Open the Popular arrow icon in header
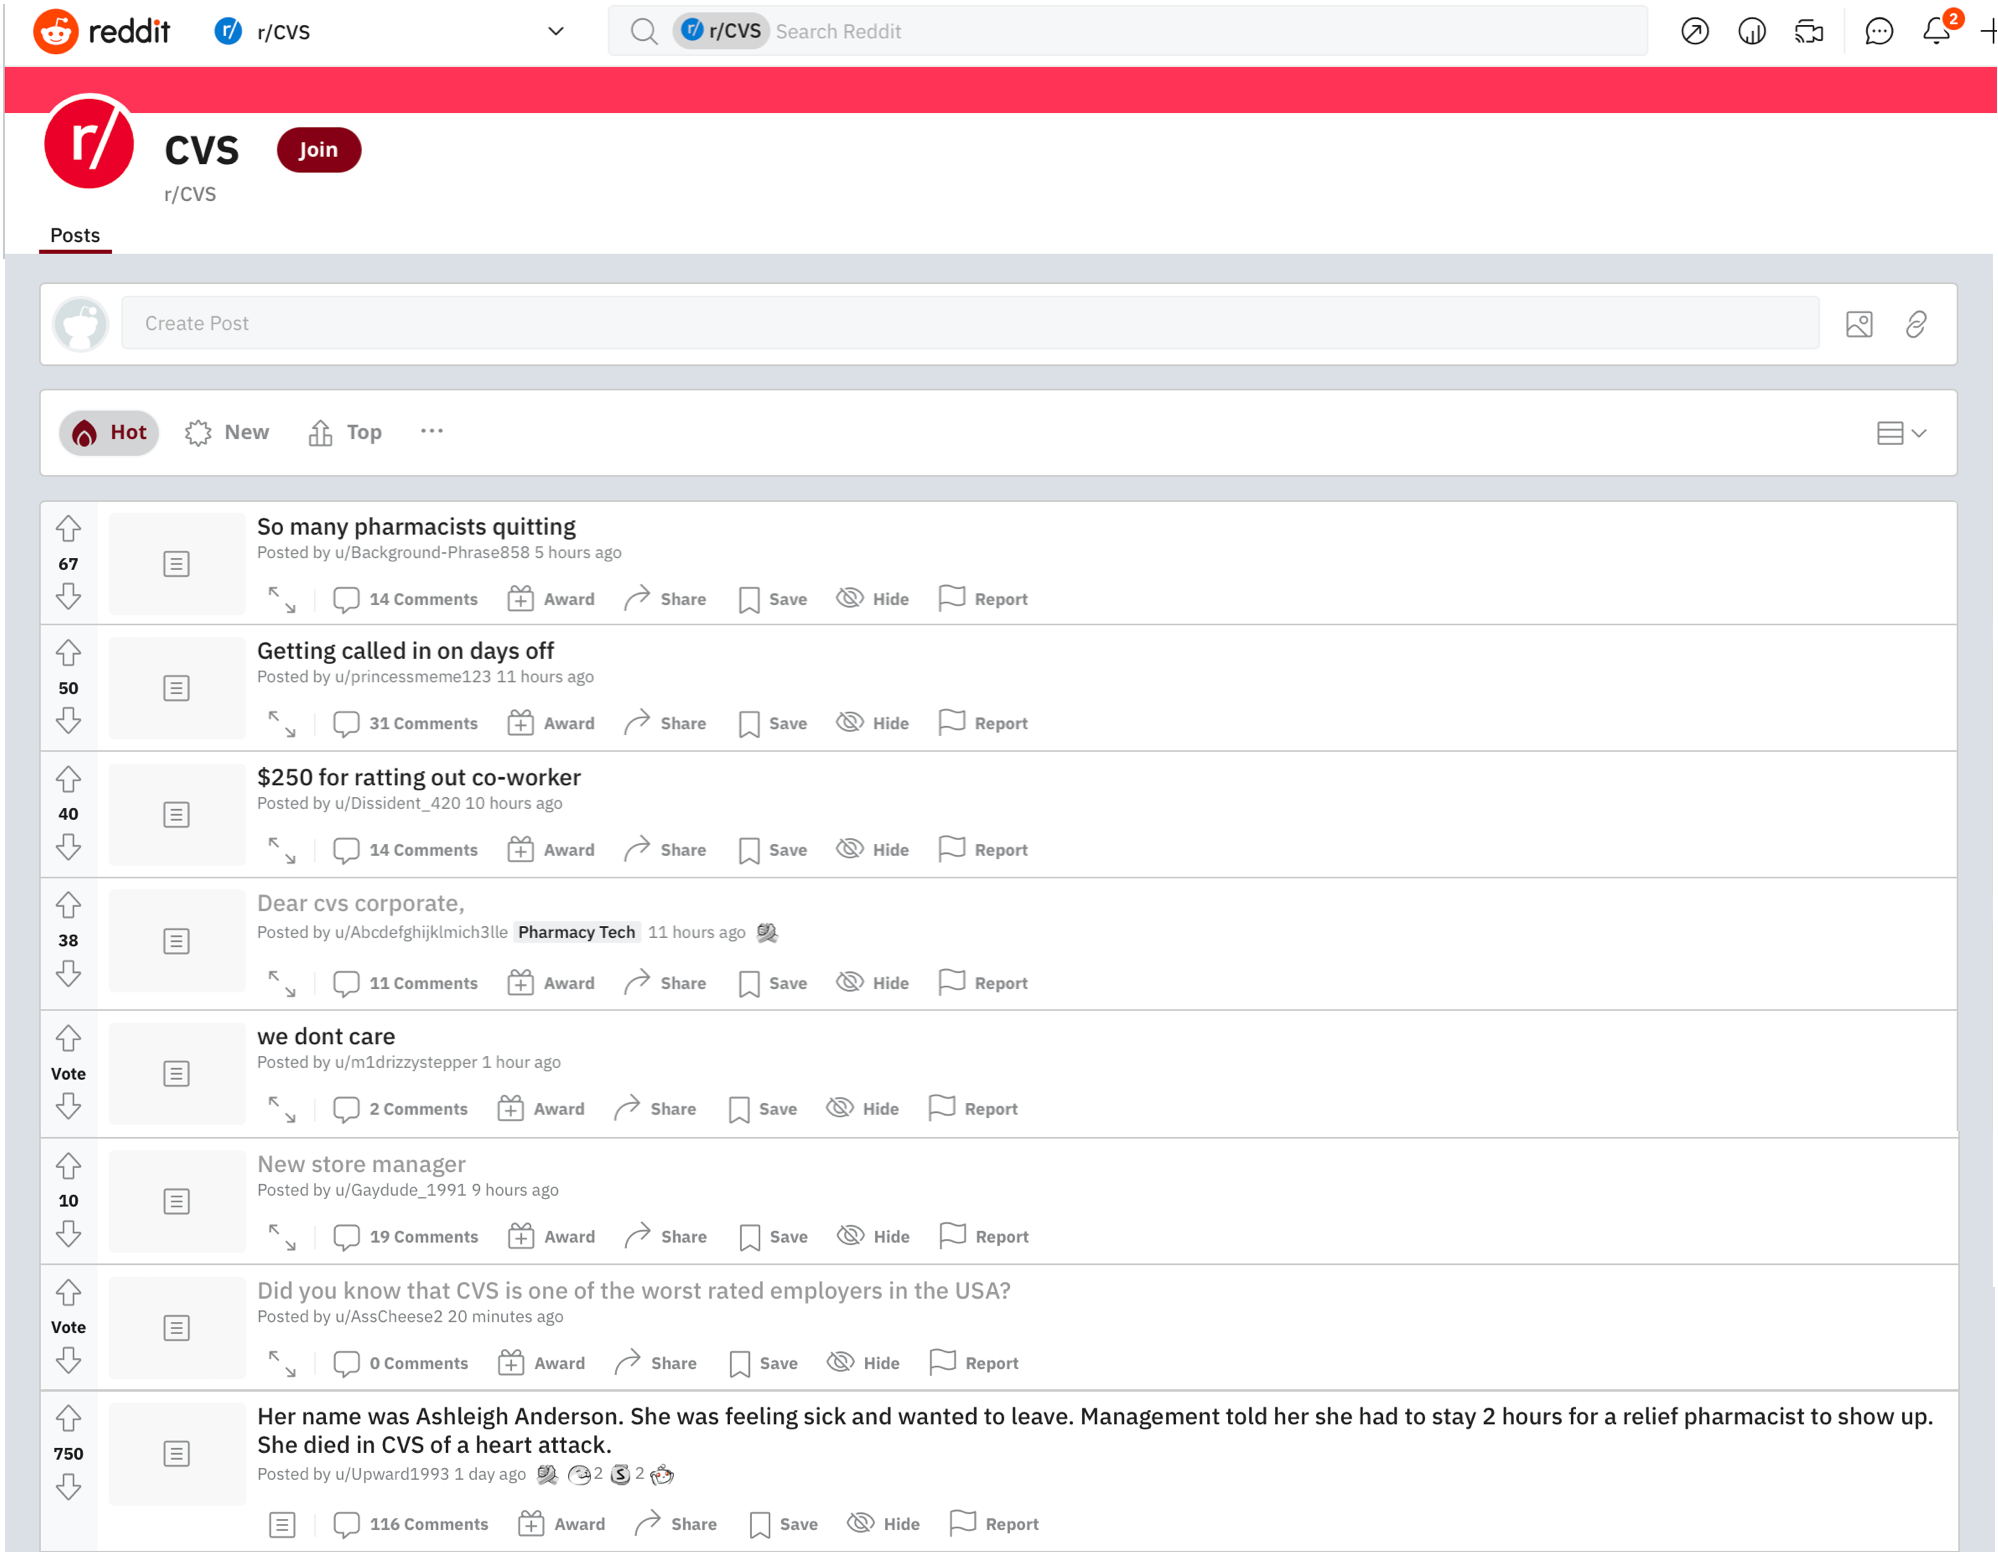The width and height of the screenshot is (1998, 1552). coord(1695,32)
